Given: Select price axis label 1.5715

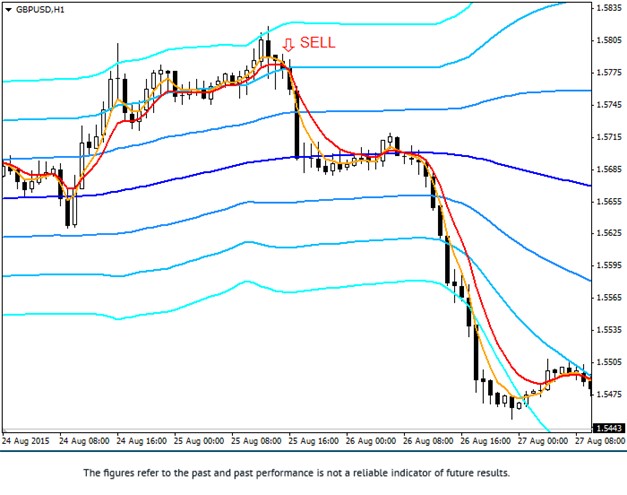Looking at the screenshot, I should coord(609,137).
